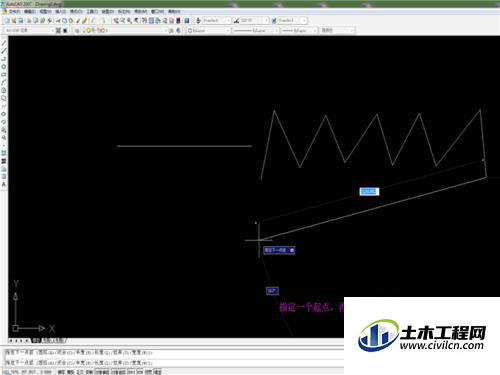The width and height of the screenshot is (500, 375).
Task: Open the 文件(F) File menu
Action: pos(14,11)
